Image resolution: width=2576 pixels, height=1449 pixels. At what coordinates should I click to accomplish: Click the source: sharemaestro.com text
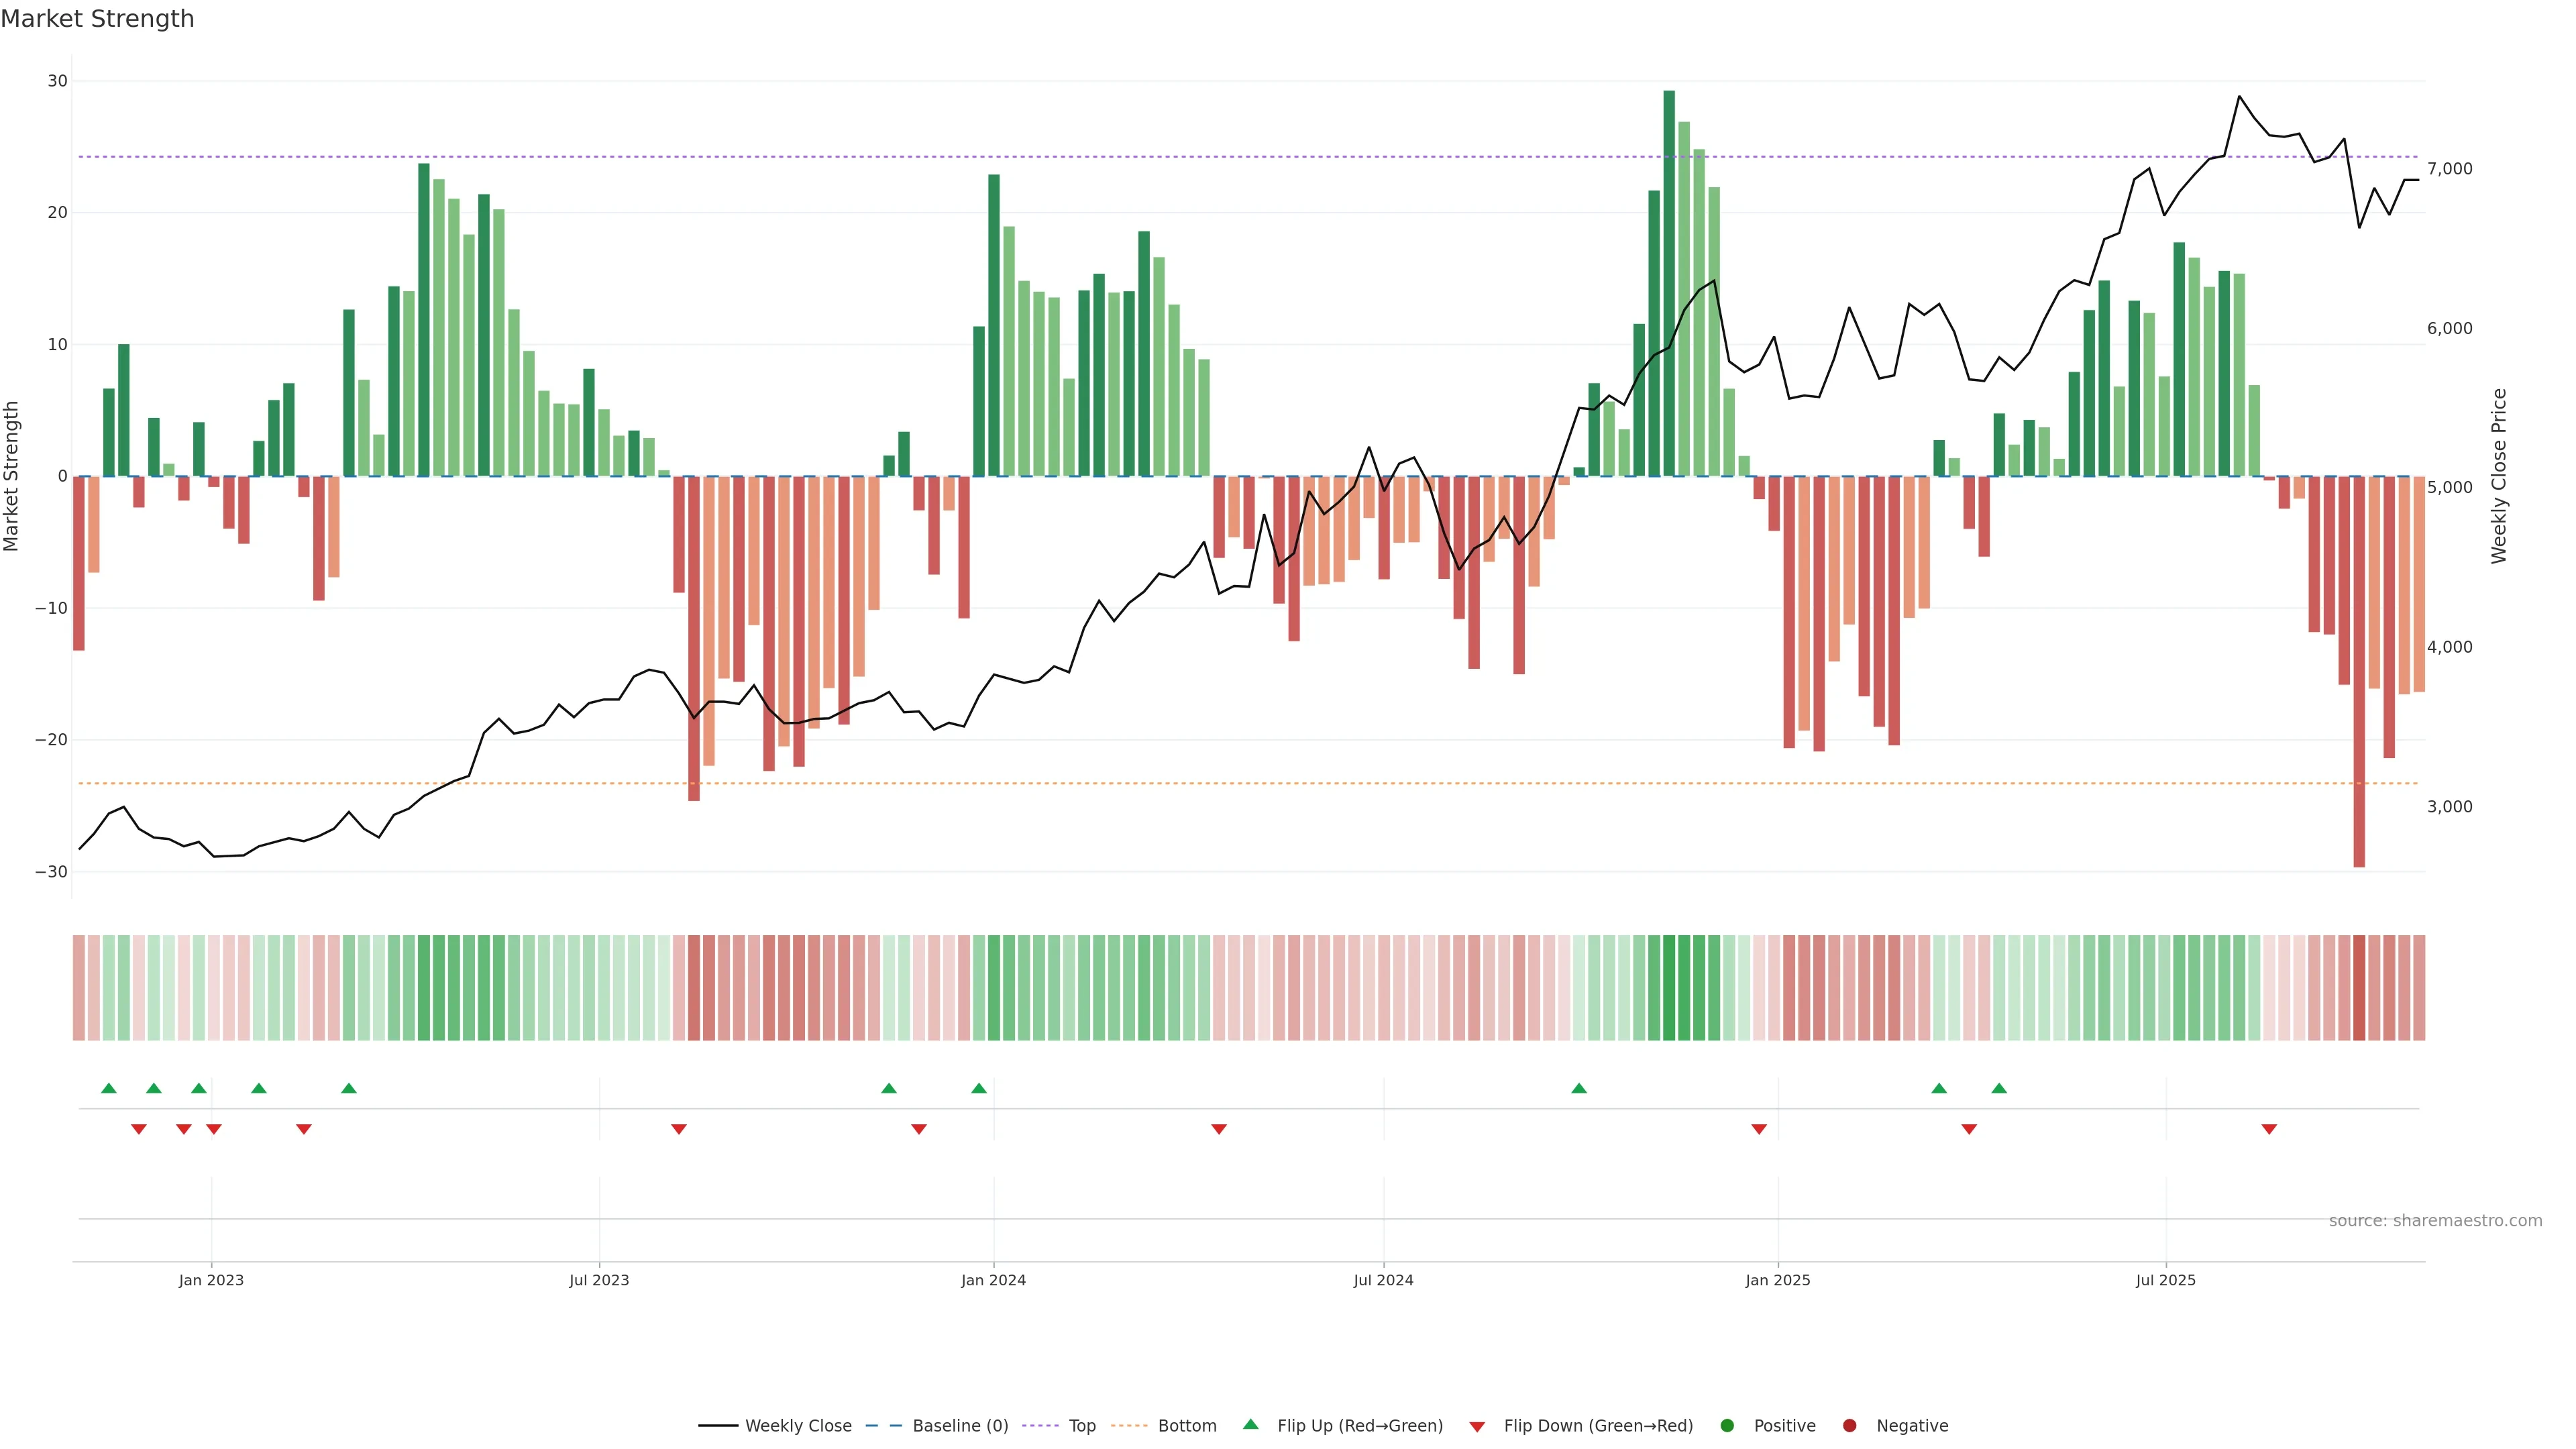point(2435,1220)
